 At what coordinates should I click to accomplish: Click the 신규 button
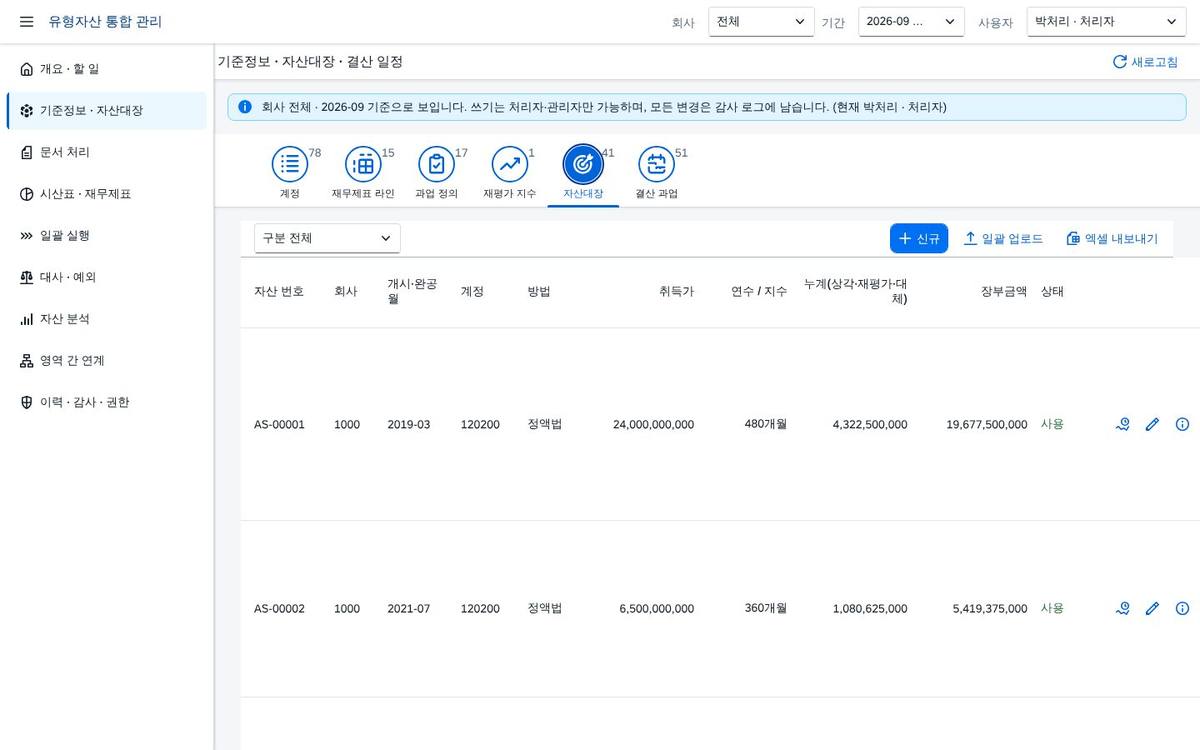pos(919,238)
